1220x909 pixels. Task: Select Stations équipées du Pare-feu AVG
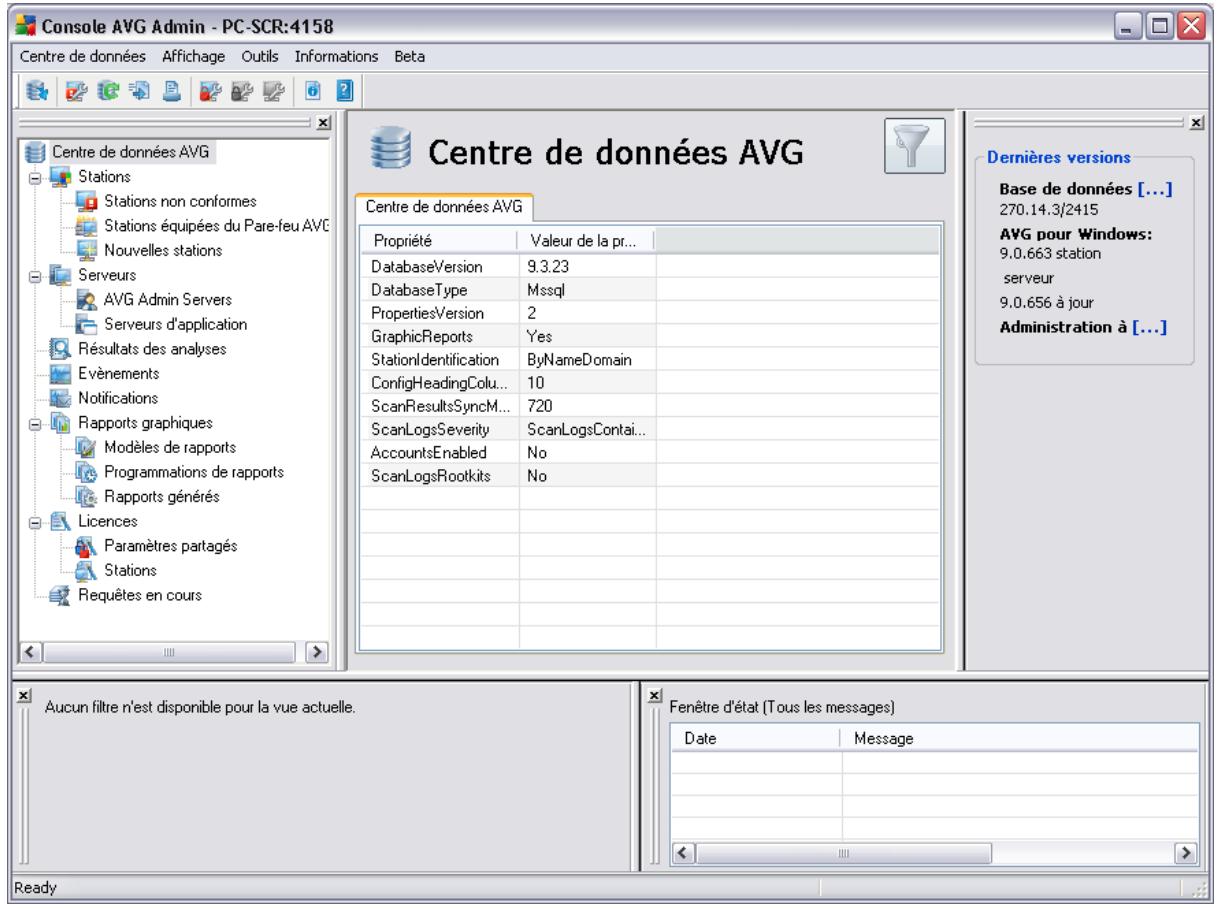pos(217,225)
